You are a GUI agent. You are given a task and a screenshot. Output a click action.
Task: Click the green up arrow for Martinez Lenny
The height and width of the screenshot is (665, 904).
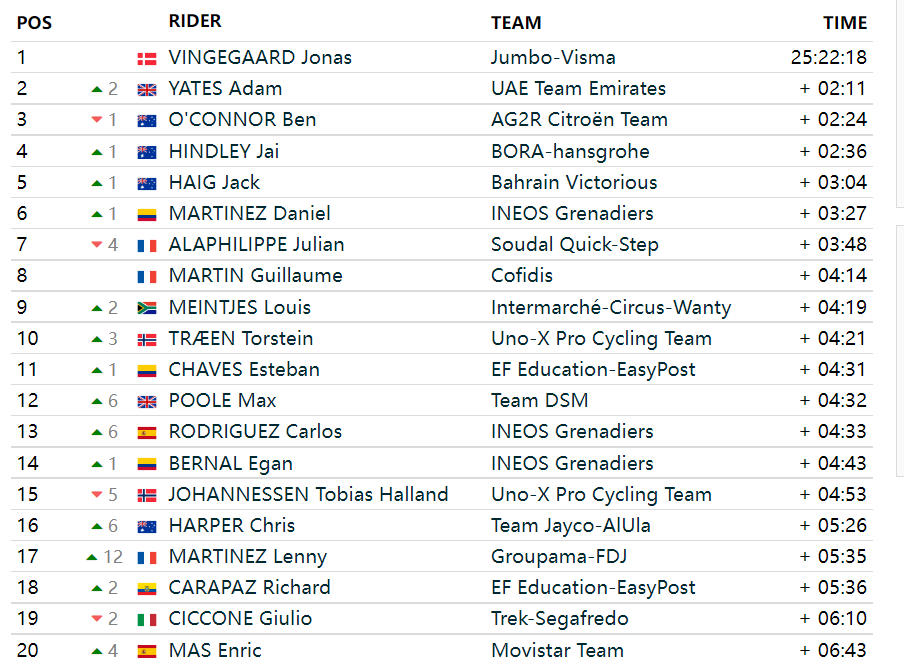pos(92,557)
